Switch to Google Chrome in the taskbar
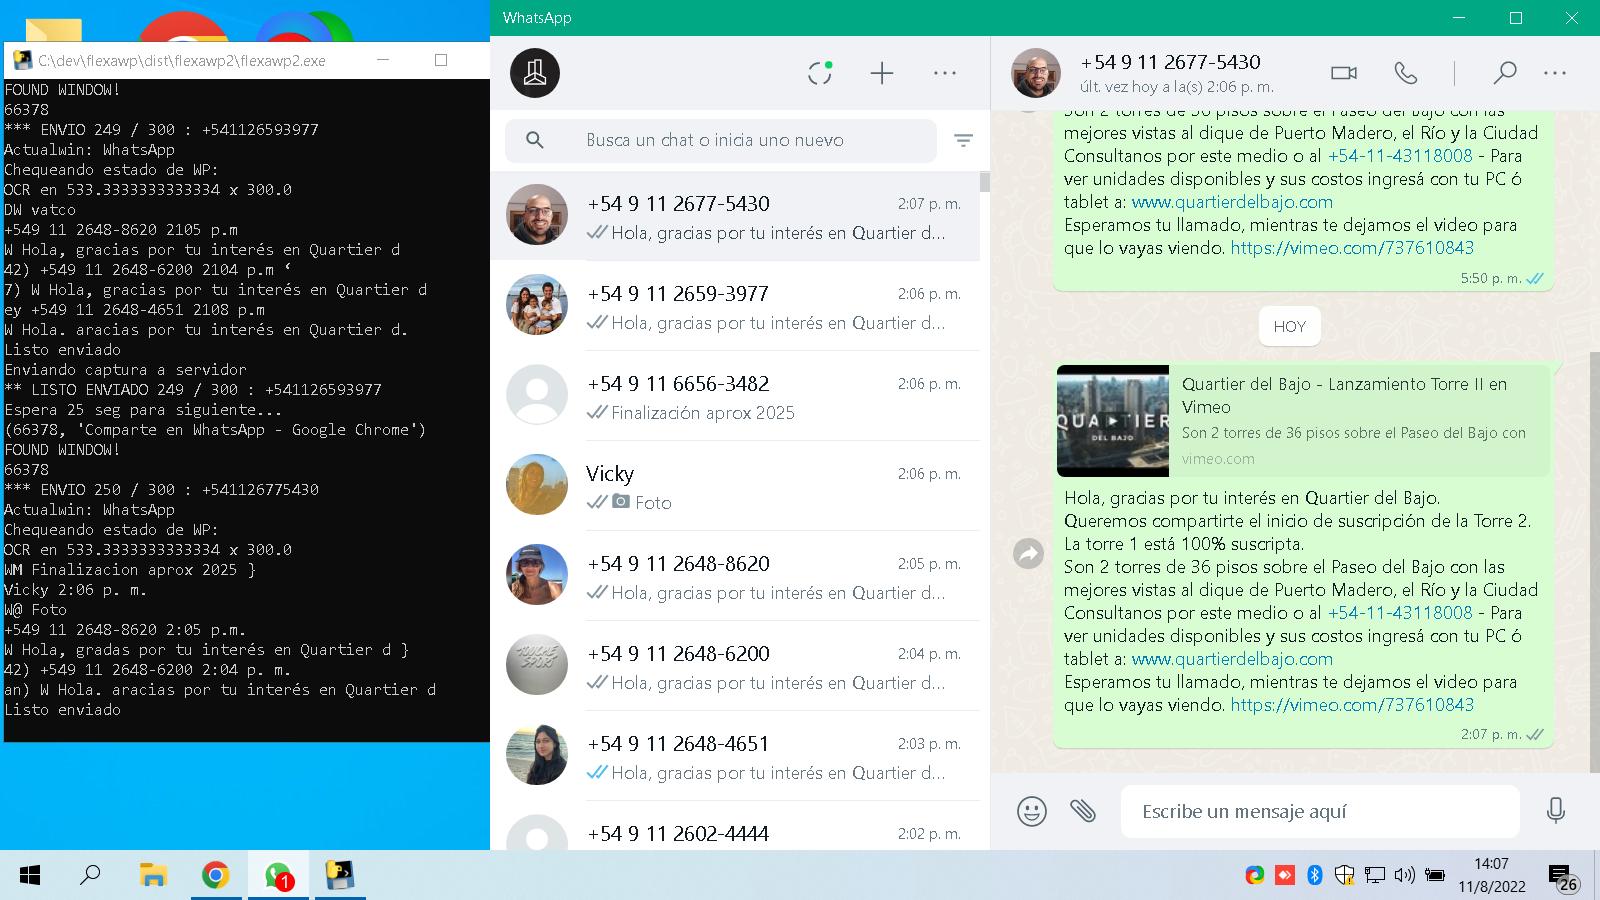The height and width of the screenshot is (900, 1600). click(x=215, y=876)
